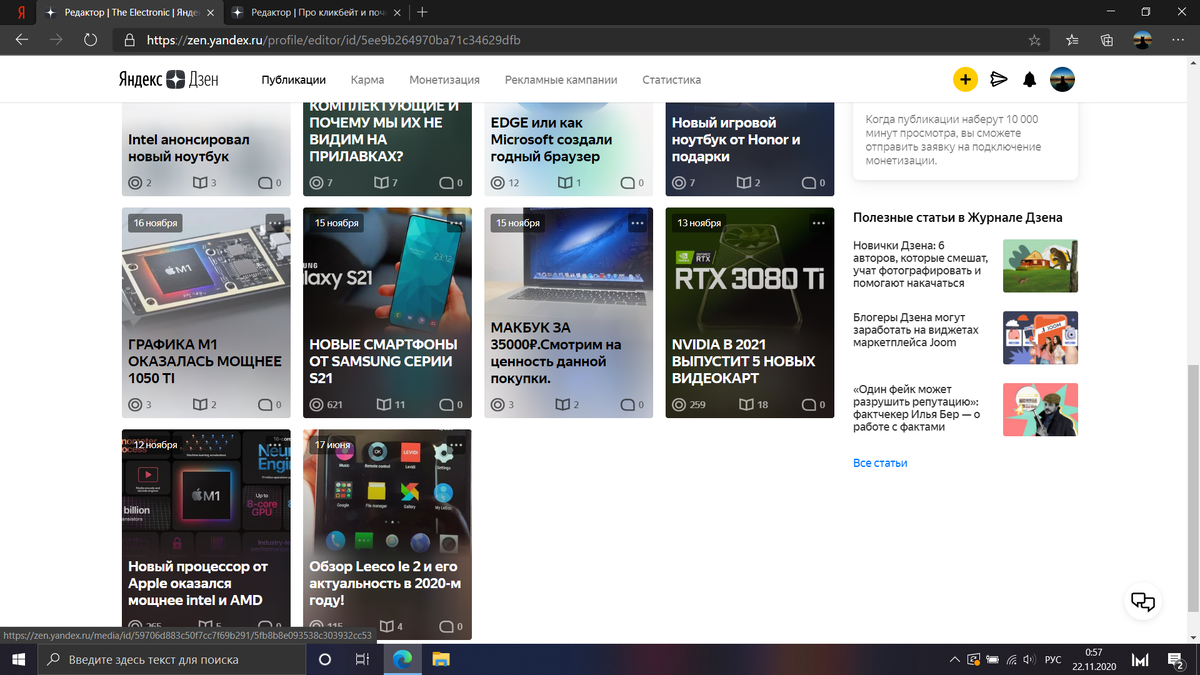
Task: Open the paper plane messages icon
Action: pos(997,80)
